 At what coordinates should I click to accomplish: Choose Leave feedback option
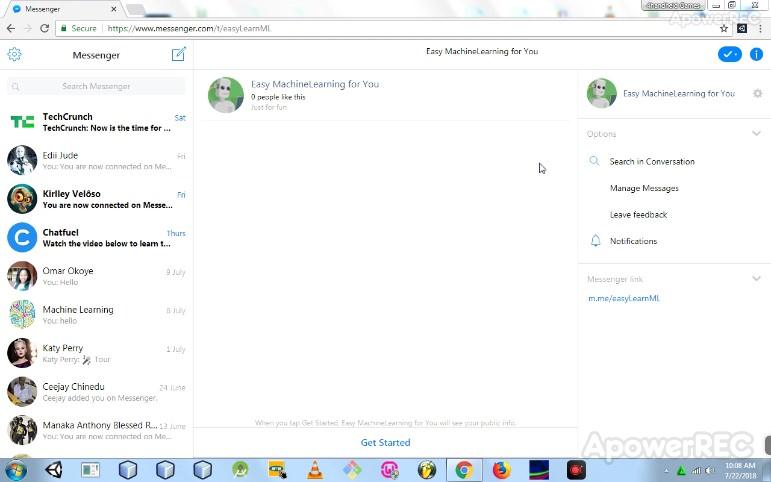(x=638, y=214)
